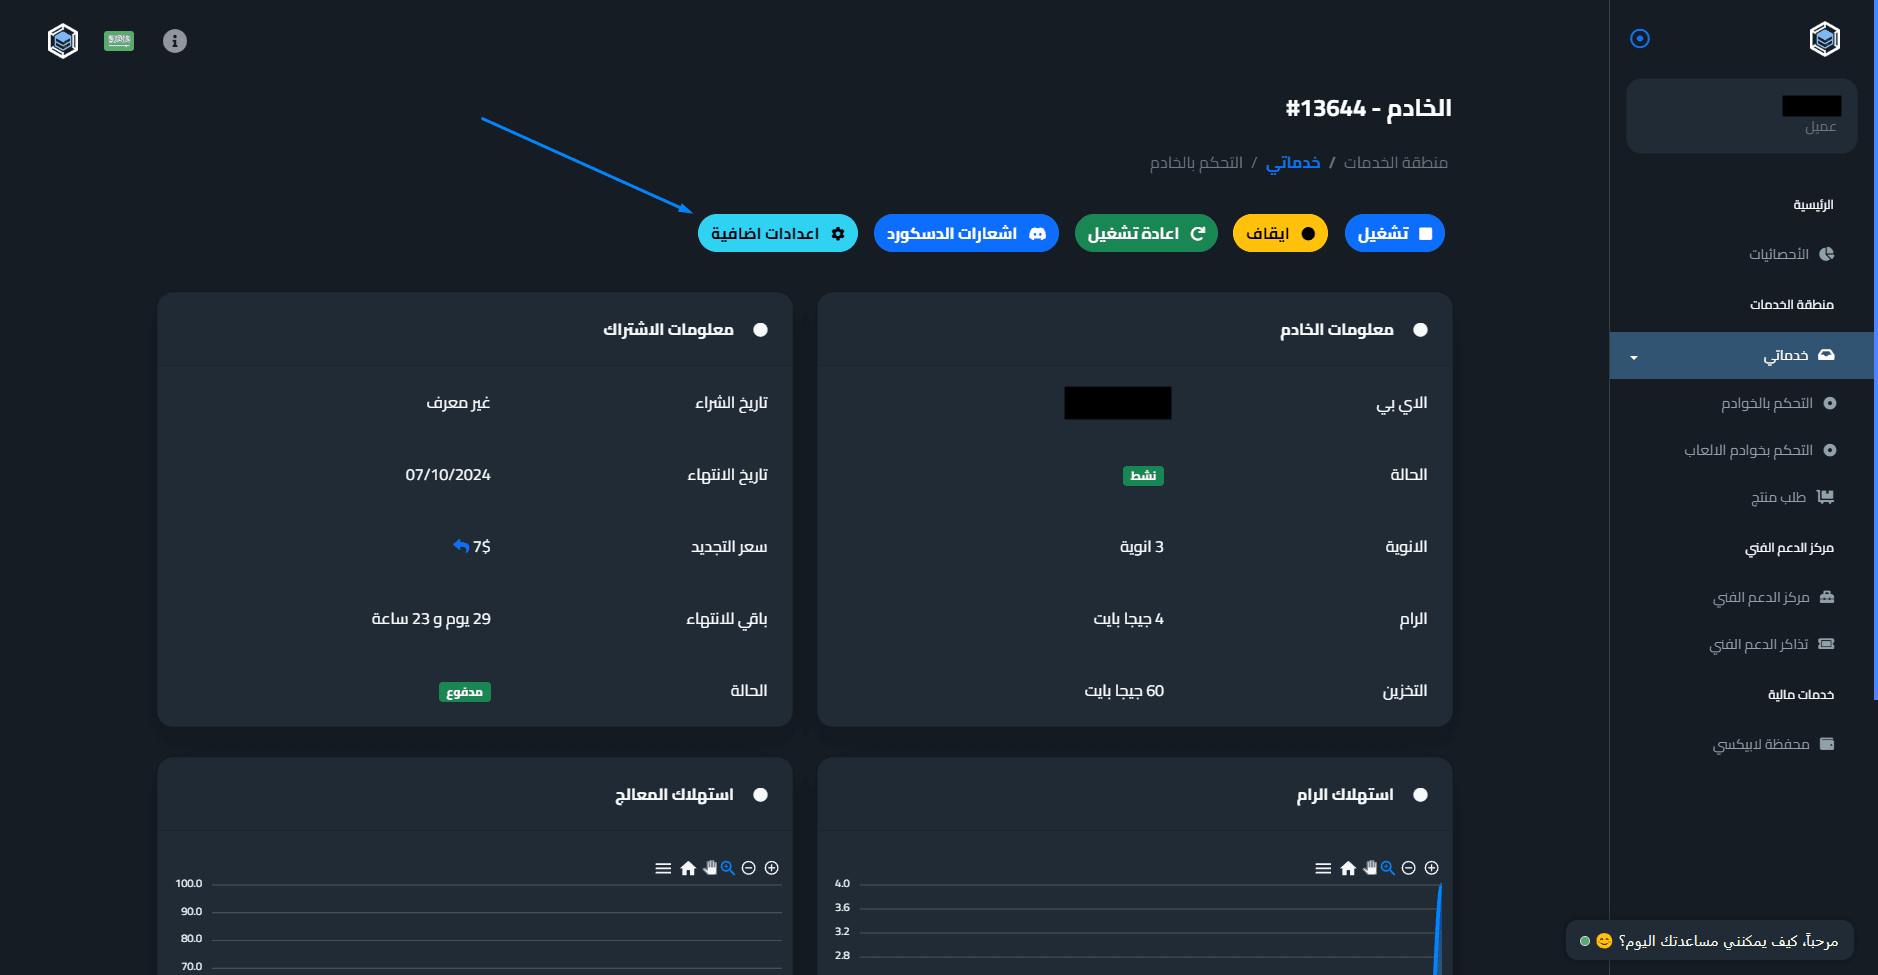Click blue renewal arrow next to 7$
The image size is (1878, 975).
point(461,546)
